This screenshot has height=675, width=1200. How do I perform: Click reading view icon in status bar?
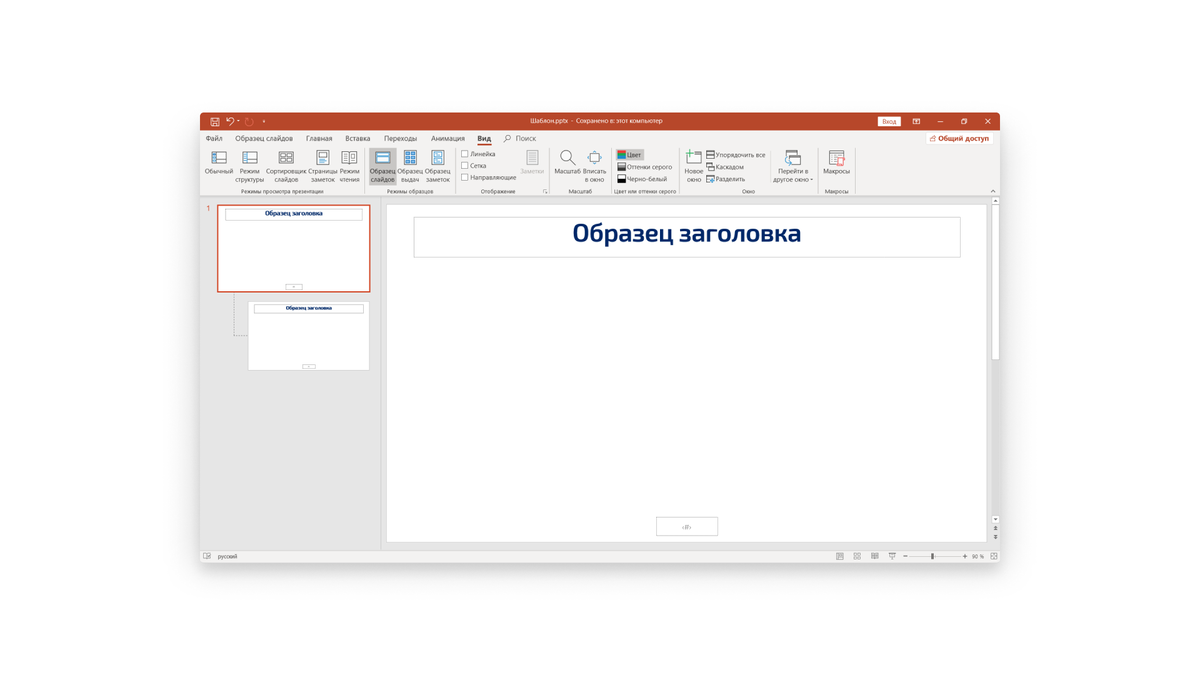[875, 556]
